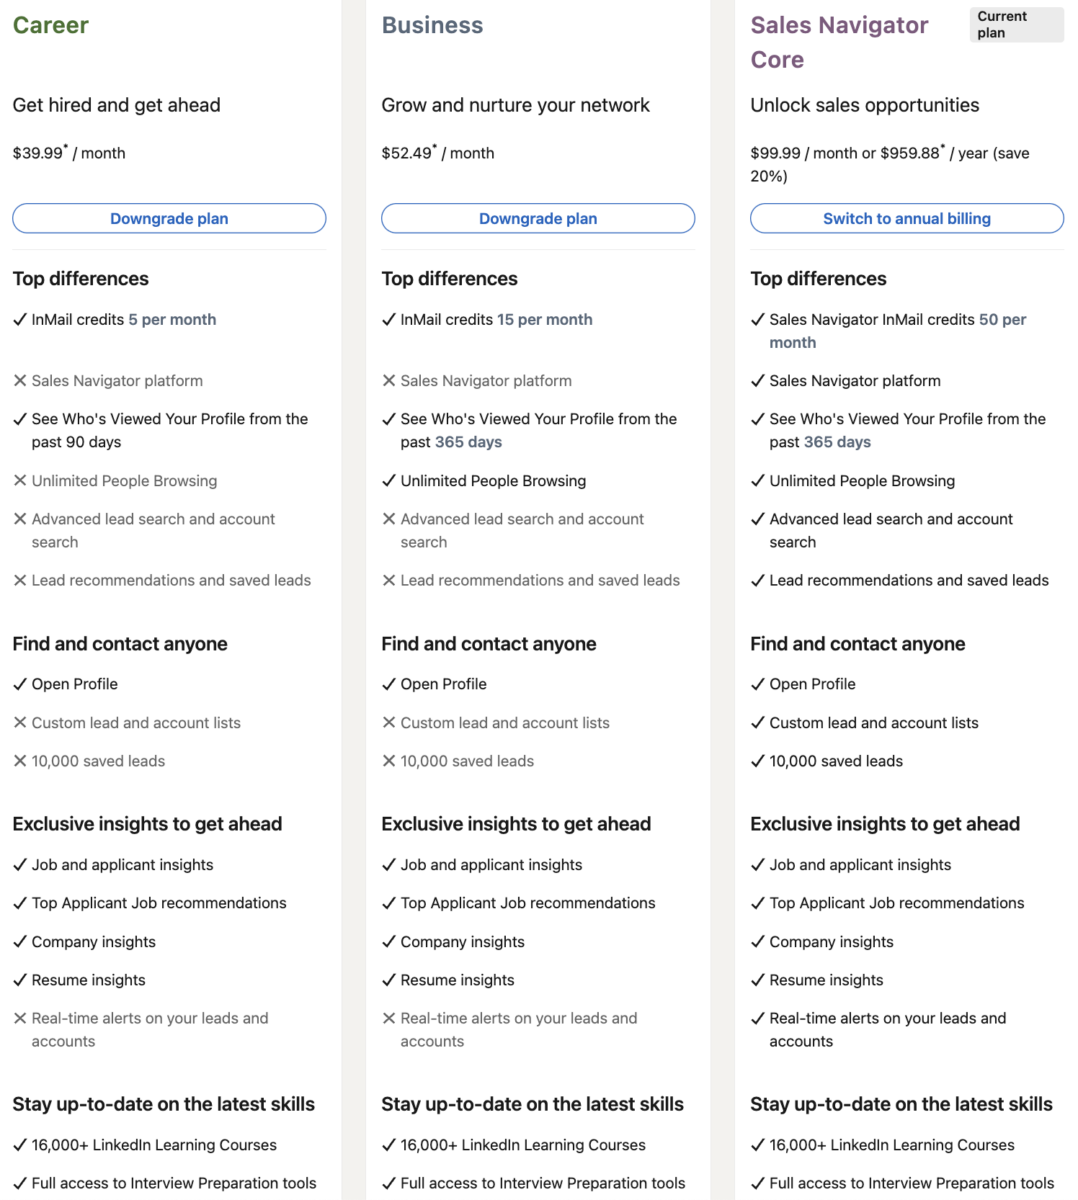The width and height of the screenshot is (1078, 1200).
Task: Click Downgrade plan under Career
Action: click(x=169, y=219)
